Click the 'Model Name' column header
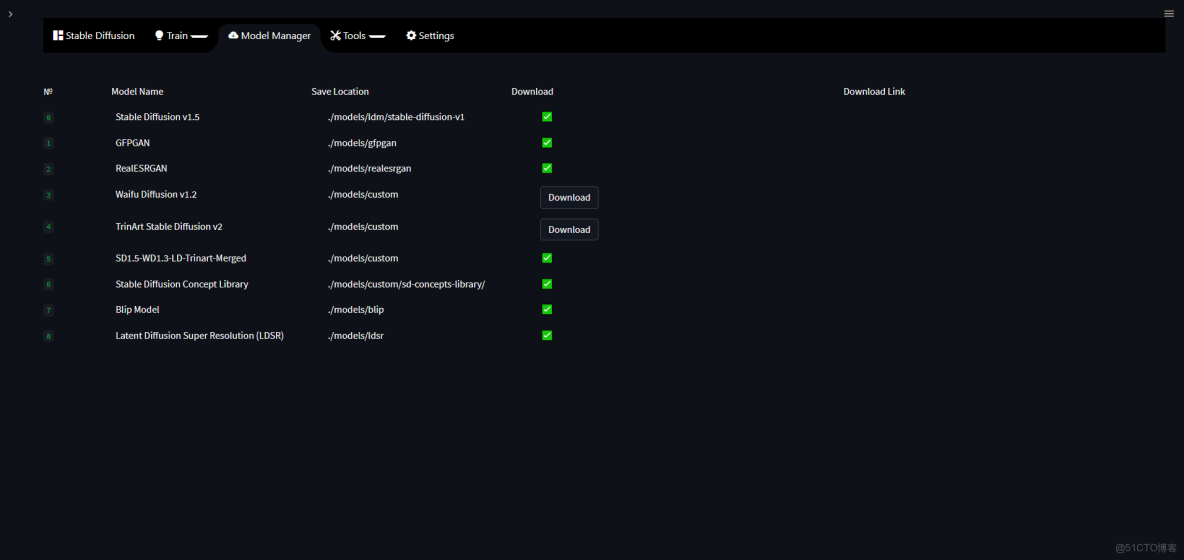This screenshot has width=1184, height=560. 137,91
